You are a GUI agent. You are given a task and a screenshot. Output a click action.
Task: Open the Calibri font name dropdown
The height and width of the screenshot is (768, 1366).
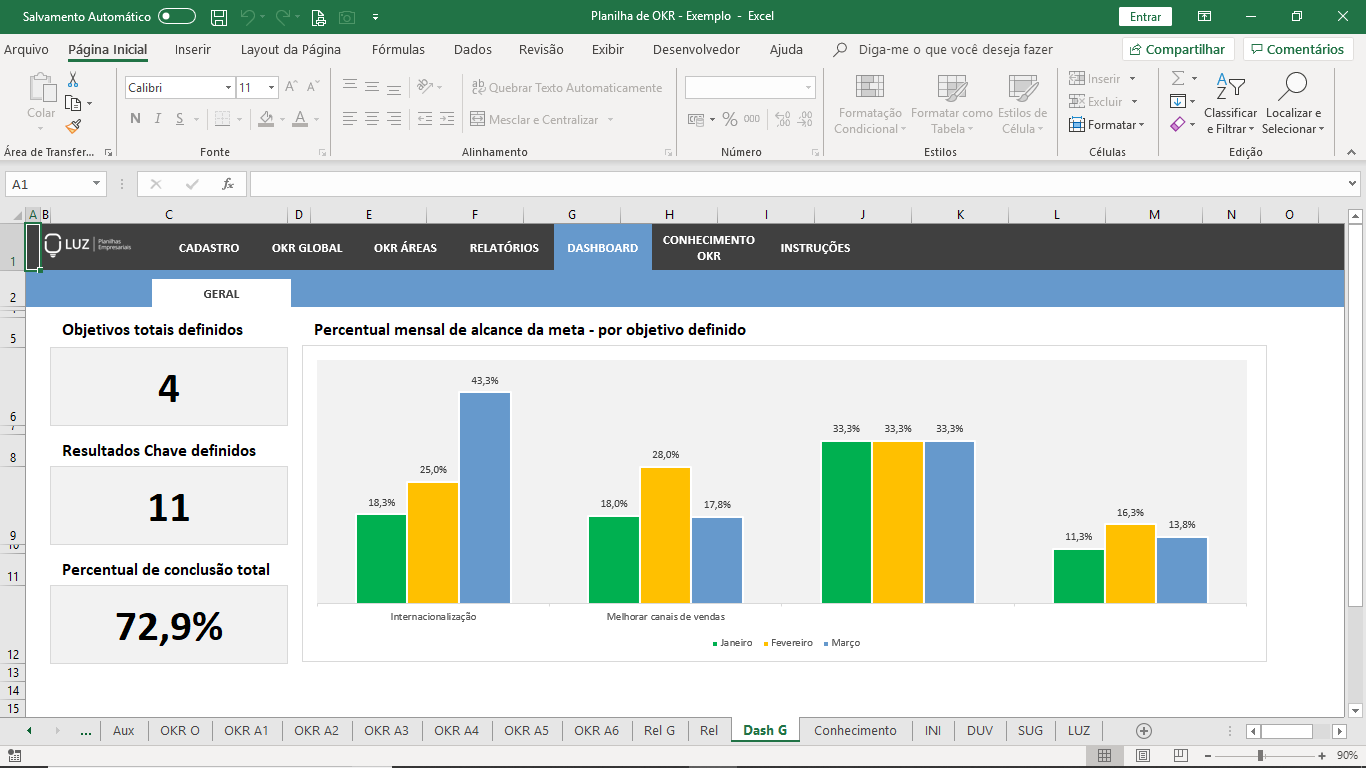(229, 88)
